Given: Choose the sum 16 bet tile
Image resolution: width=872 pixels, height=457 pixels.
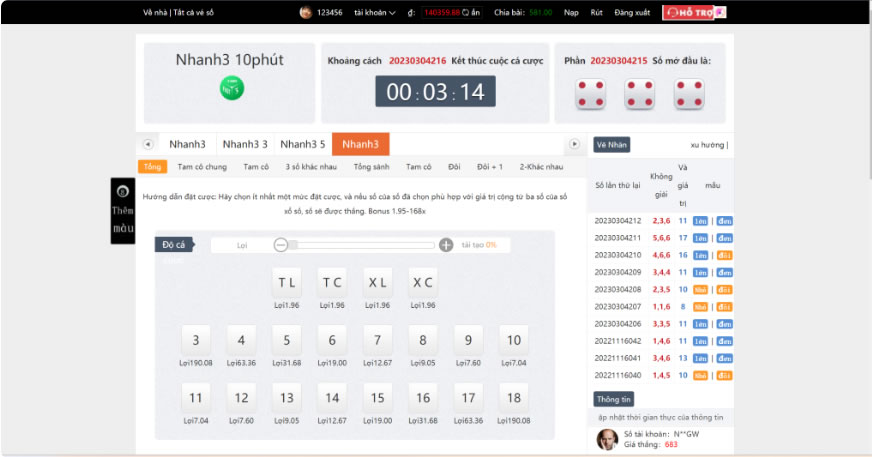Looking at the screenshot, I should coord(423,398).
